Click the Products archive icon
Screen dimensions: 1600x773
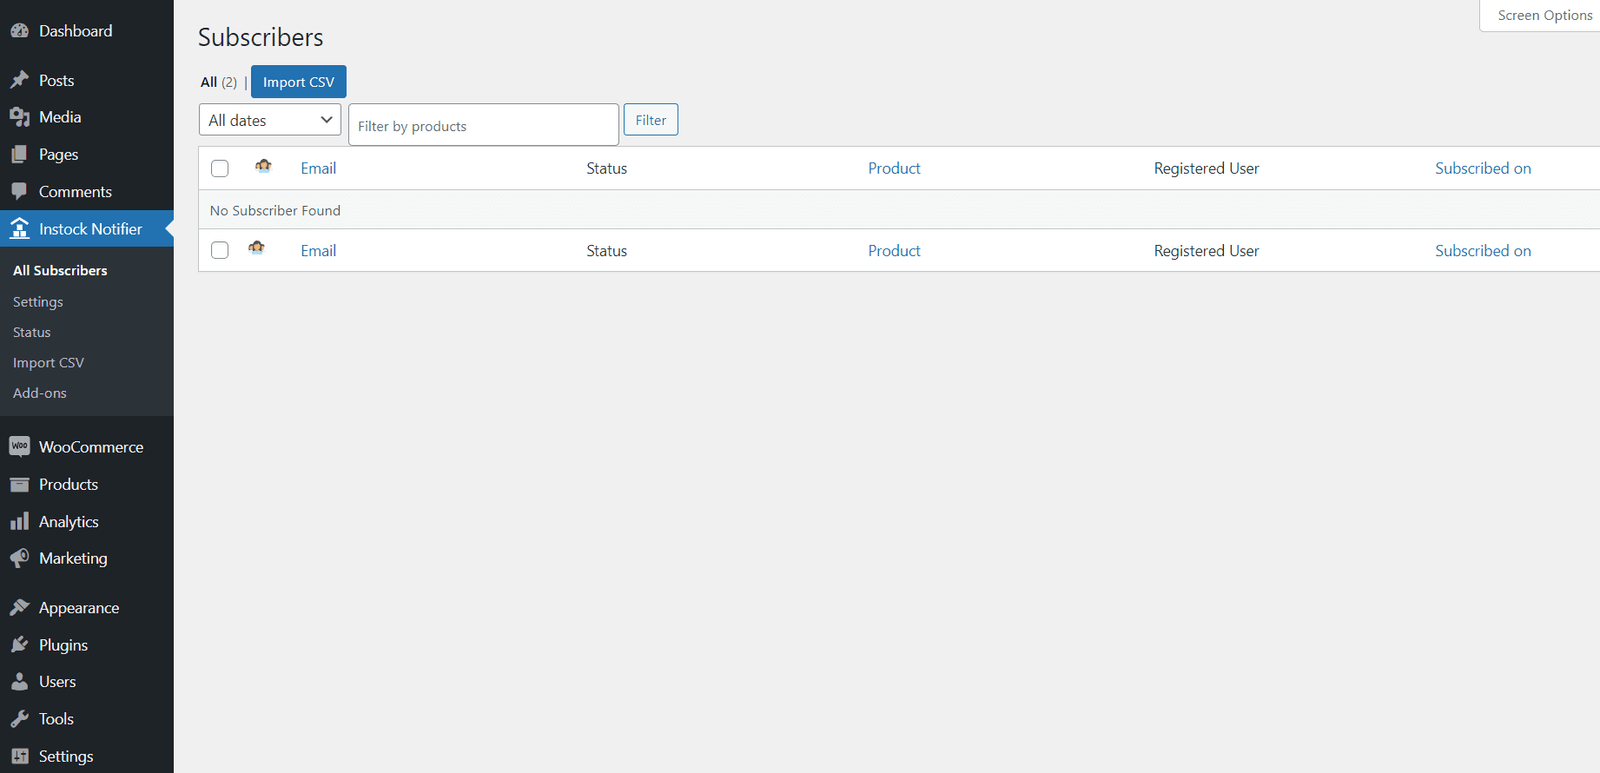click(19, 484)
